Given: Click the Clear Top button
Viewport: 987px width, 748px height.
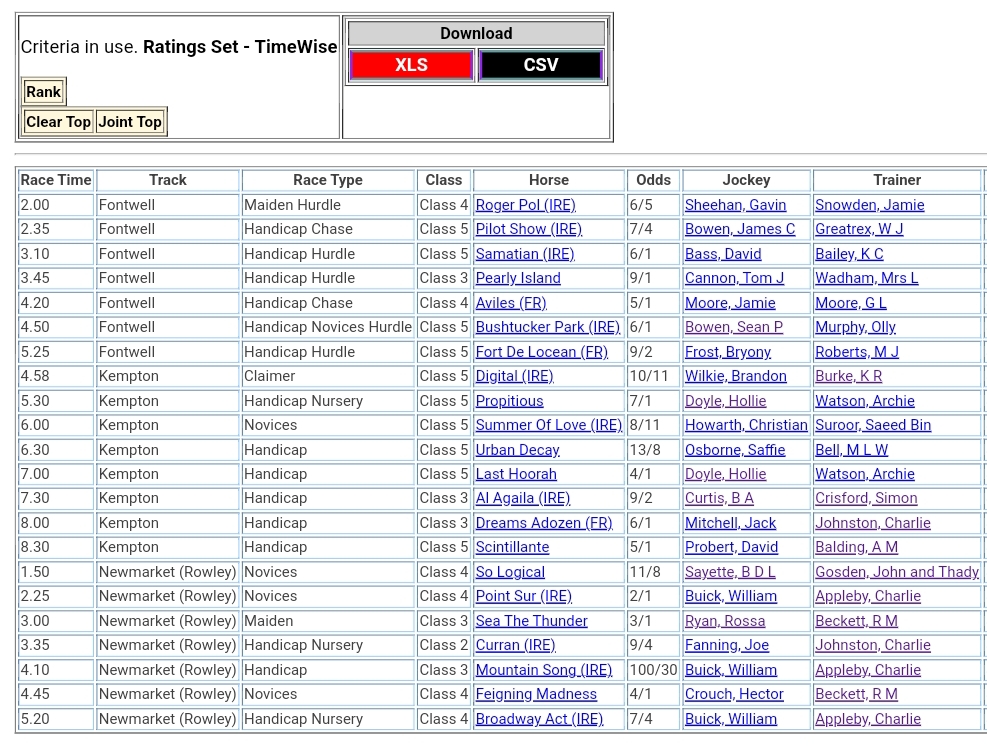Looking at the screenshot, I should 58,122.
